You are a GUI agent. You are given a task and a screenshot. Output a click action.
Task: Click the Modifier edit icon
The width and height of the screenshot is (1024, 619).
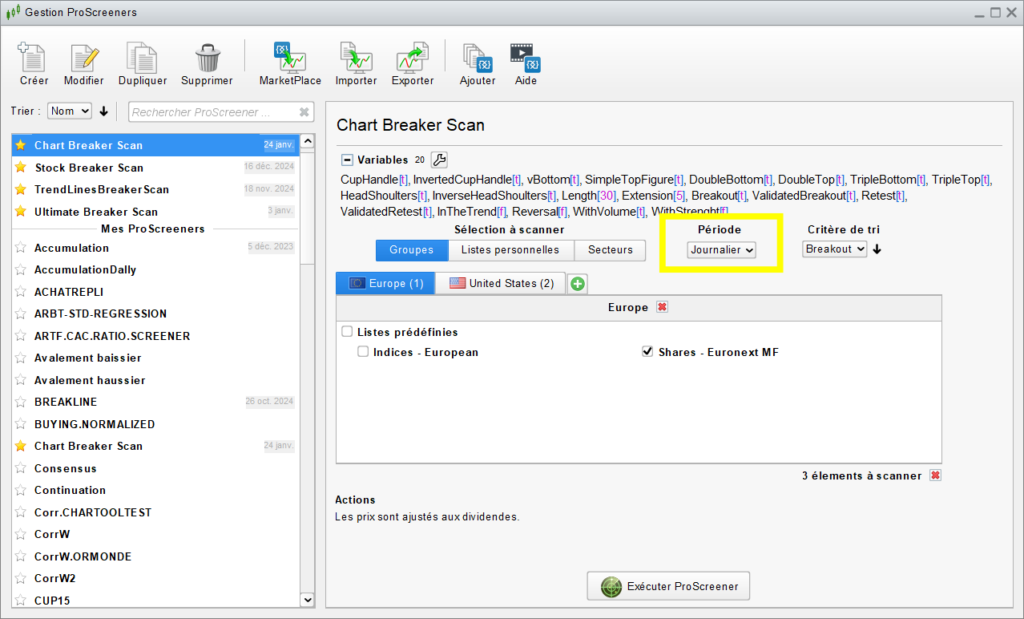[x=84, y=57]
